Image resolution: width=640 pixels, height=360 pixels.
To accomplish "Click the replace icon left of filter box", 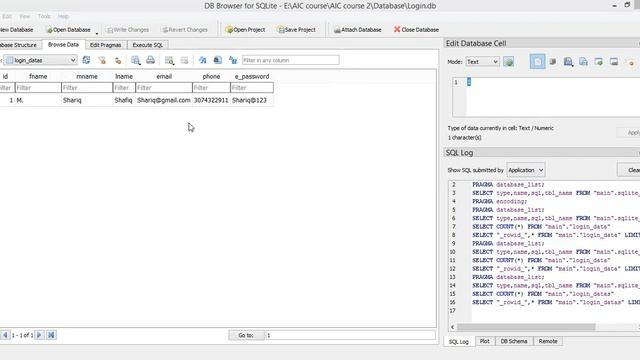I will 233,60.
